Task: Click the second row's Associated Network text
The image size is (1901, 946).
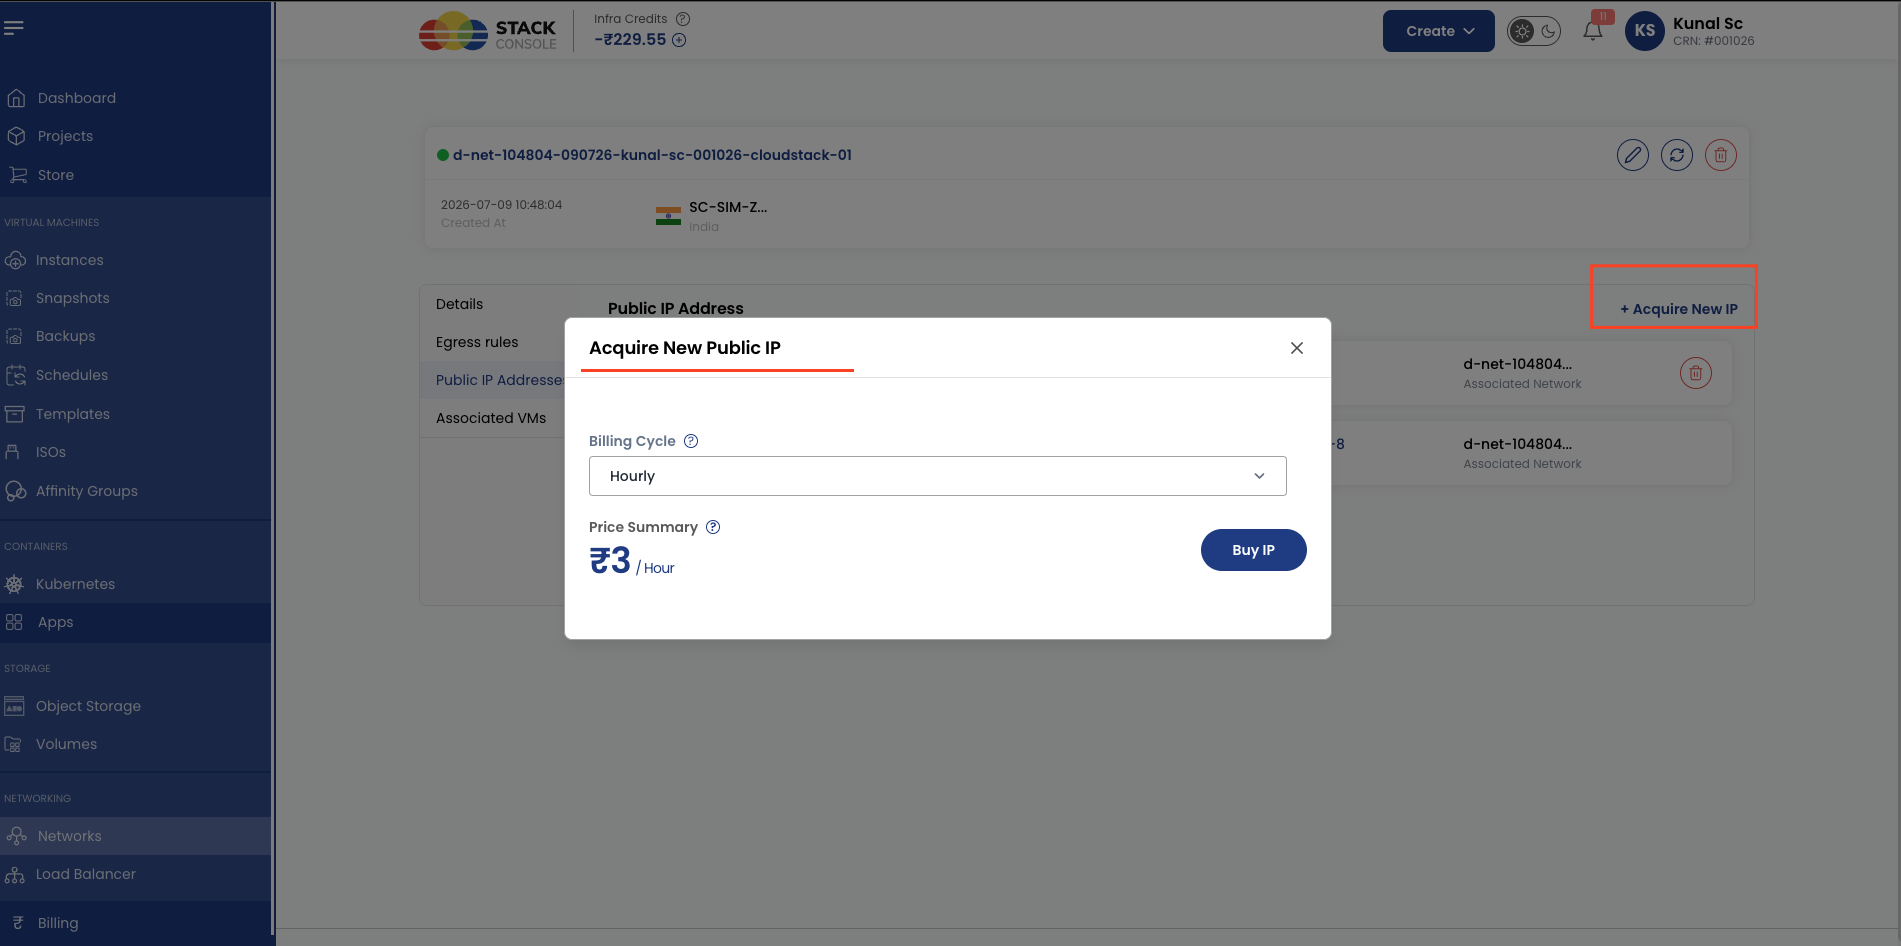Action: point(1522,464)
